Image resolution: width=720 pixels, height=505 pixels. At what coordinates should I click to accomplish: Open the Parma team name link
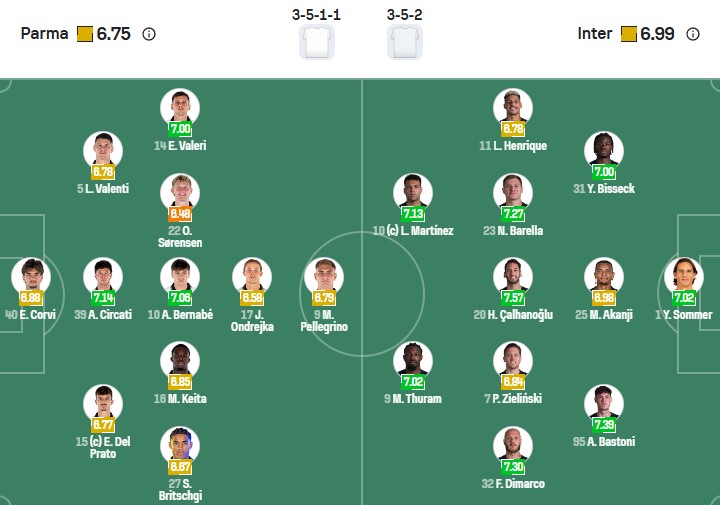[45, 34]
